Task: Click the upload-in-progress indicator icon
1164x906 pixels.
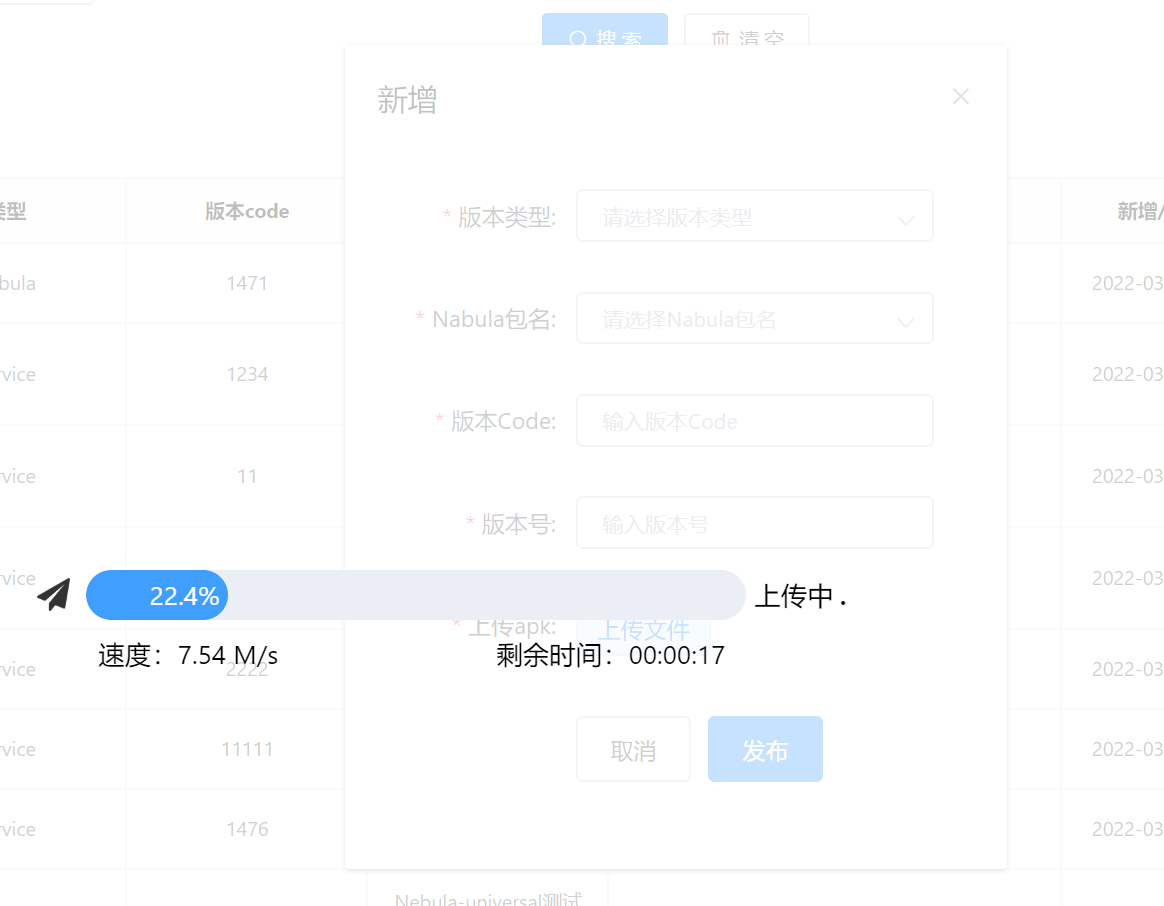Action: pos(53,594)
